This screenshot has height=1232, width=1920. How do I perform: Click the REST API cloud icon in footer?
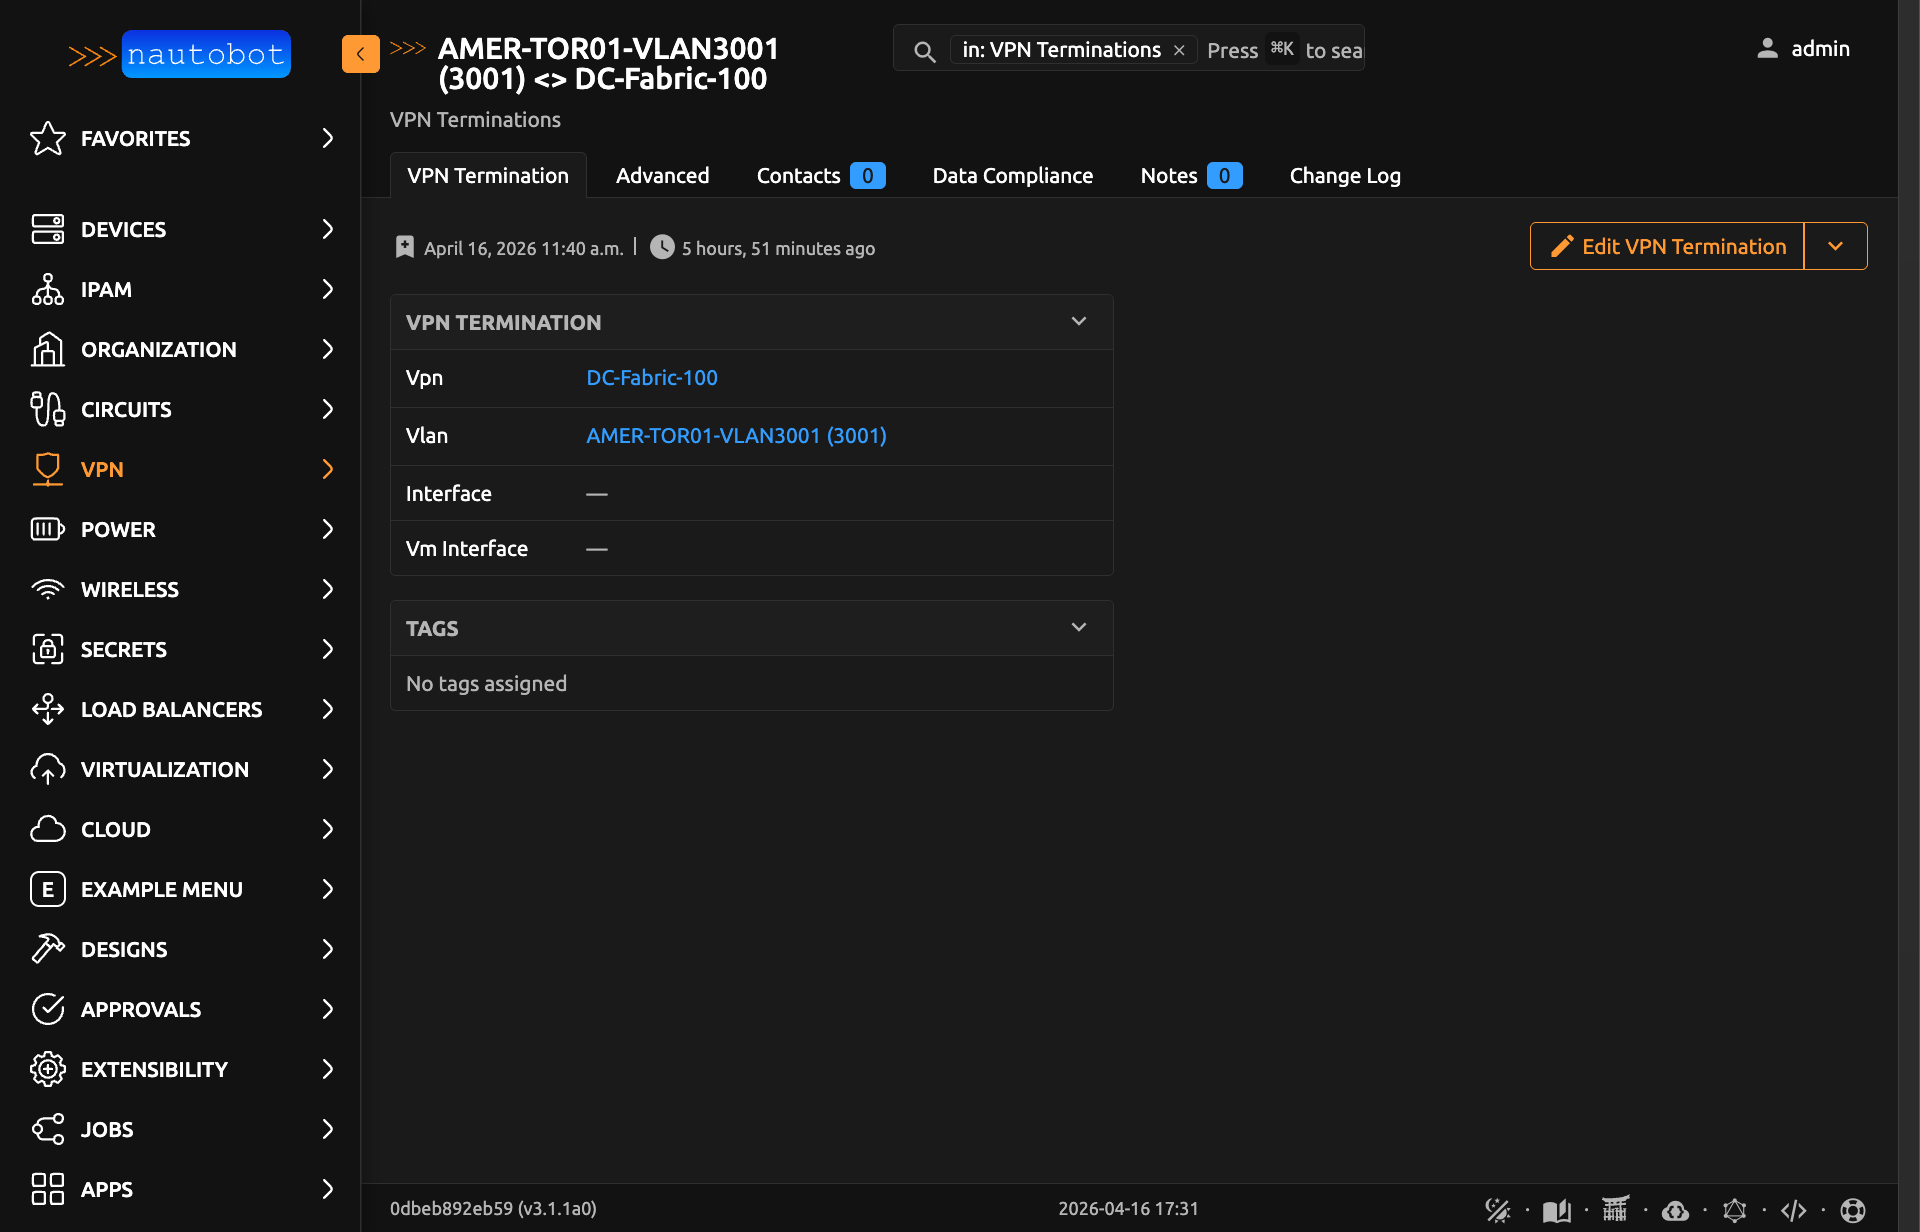[1675, 1210]
